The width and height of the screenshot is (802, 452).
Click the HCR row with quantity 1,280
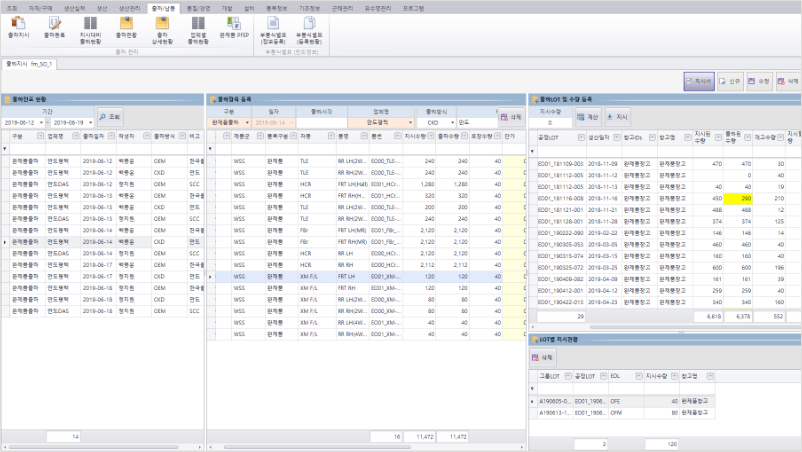(x=366, y=184)
